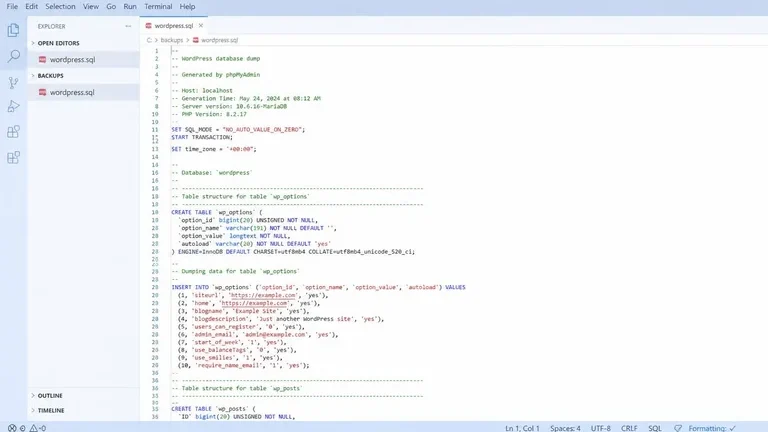This screenshot has height=432, width=768.
Task: Change encoding via UTF-8 indicator
Action: [x=600, y=428]
